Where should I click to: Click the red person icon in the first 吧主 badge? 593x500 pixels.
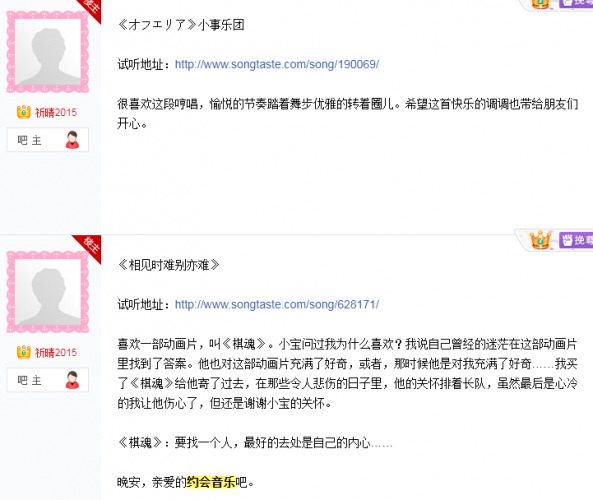click(72, 140)
